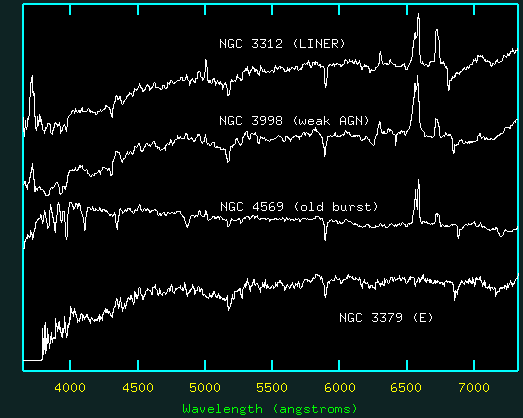Click the 6000 wavelength axis label
The image size is (523, 418).
point(339,388)
